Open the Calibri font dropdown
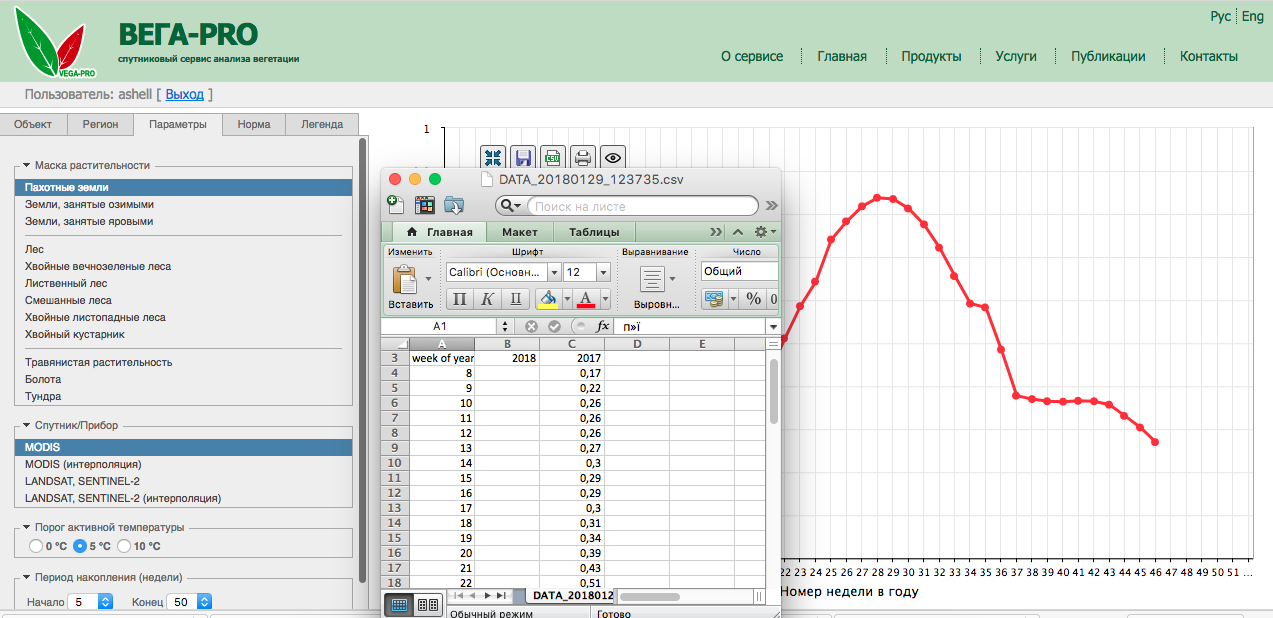 point(555,272)
